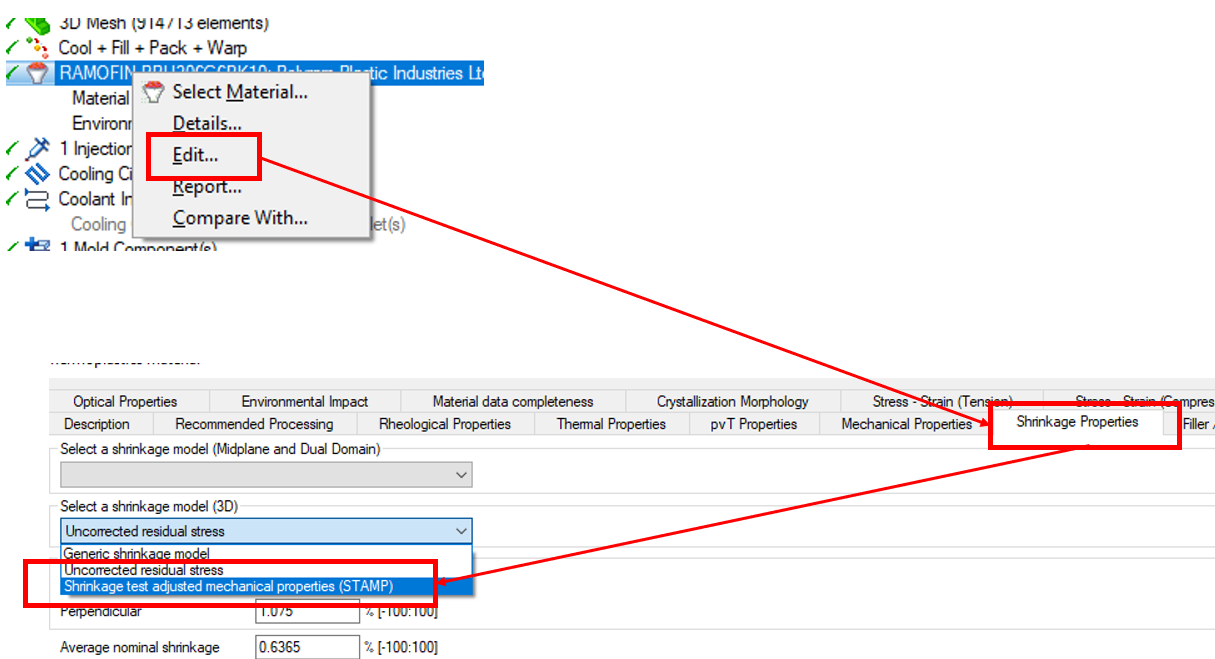The image size is (1215, 659).
Task: Select Shrinkage test adjusted mechanical properties (STAMP)
Action: [228, 586]
